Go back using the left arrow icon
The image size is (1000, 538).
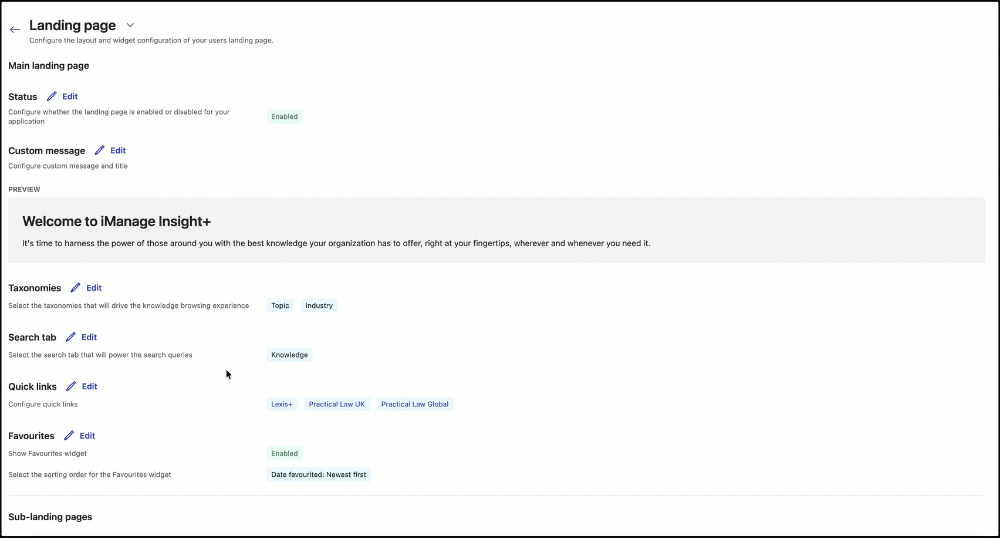(x=15, y=29)
